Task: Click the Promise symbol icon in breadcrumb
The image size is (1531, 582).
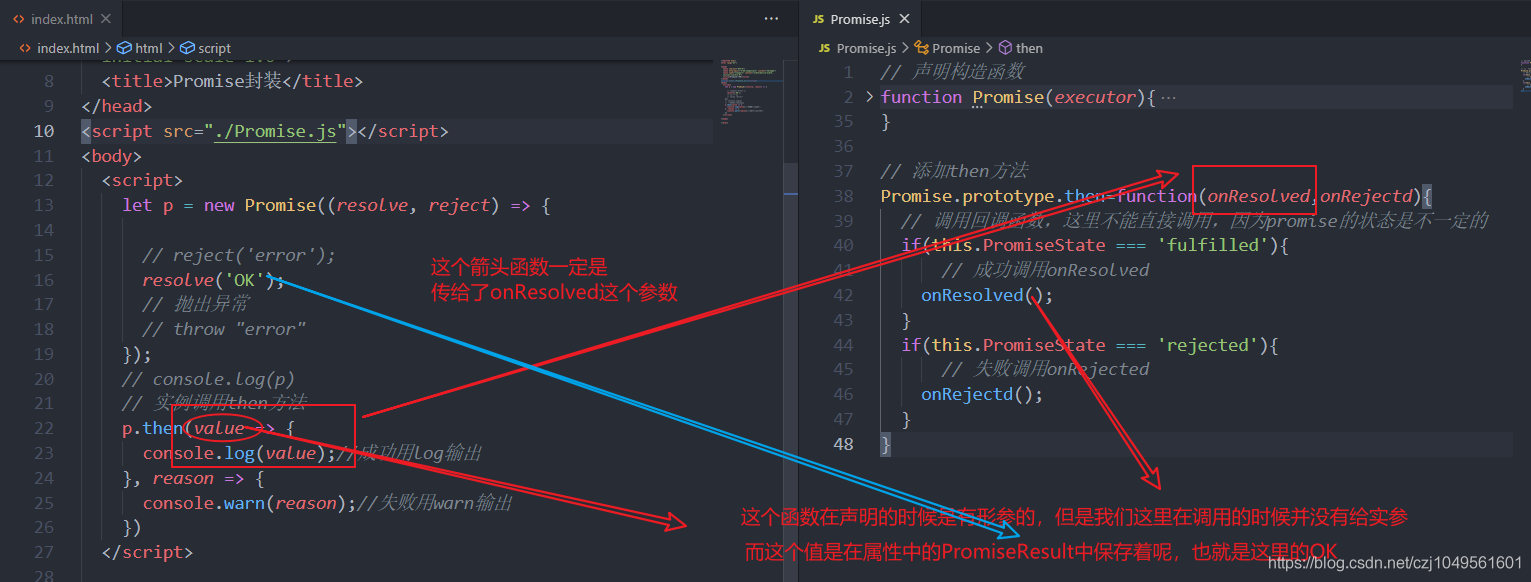Action: pos(922,48)
